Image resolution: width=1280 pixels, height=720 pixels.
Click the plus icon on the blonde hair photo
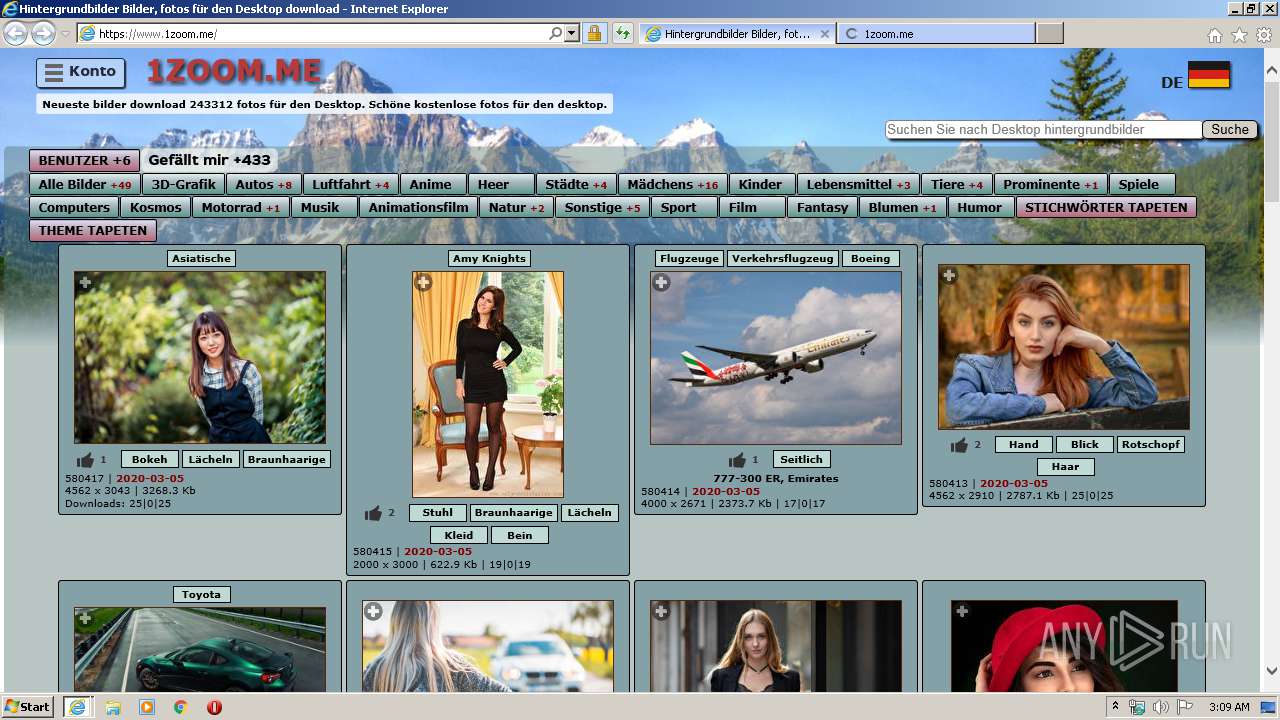pyautogui.click(x=373, y=611)
